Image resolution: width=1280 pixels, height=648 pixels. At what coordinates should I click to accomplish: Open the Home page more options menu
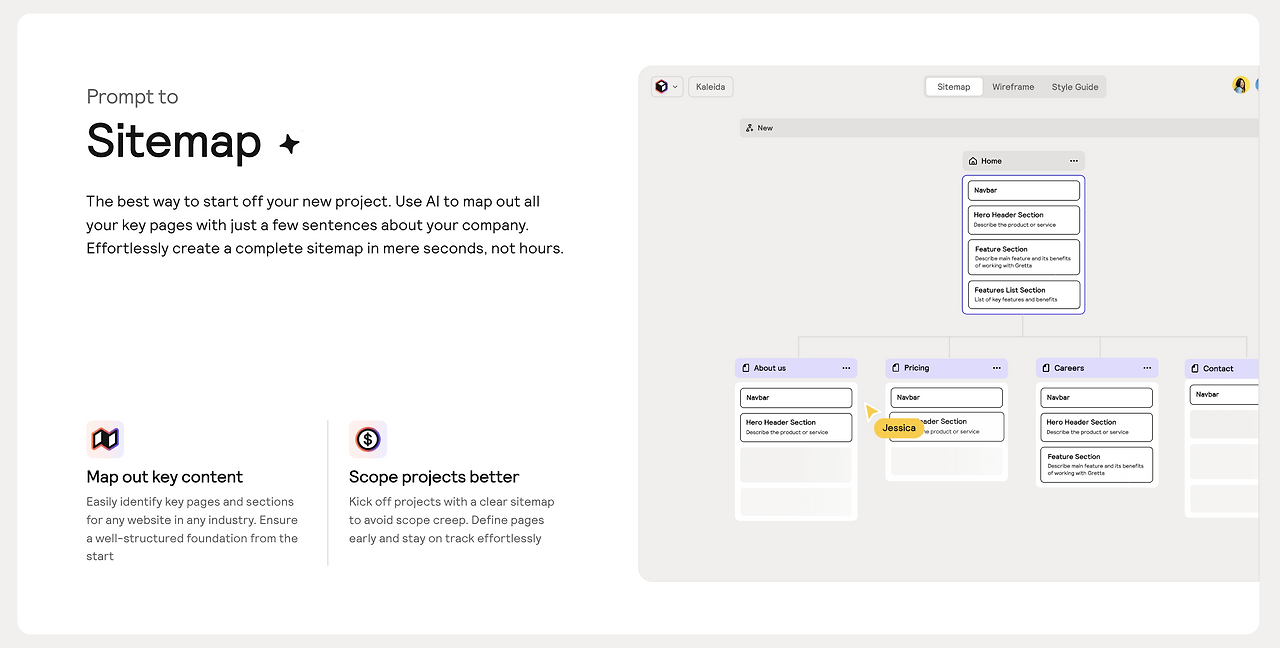[x=1074, y=161]
